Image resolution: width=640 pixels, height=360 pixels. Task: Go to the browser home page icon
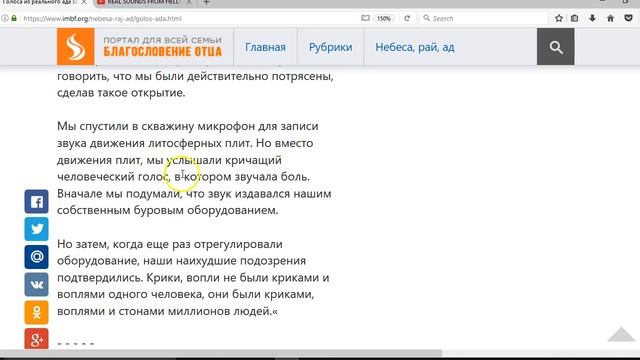click(611, 18)
